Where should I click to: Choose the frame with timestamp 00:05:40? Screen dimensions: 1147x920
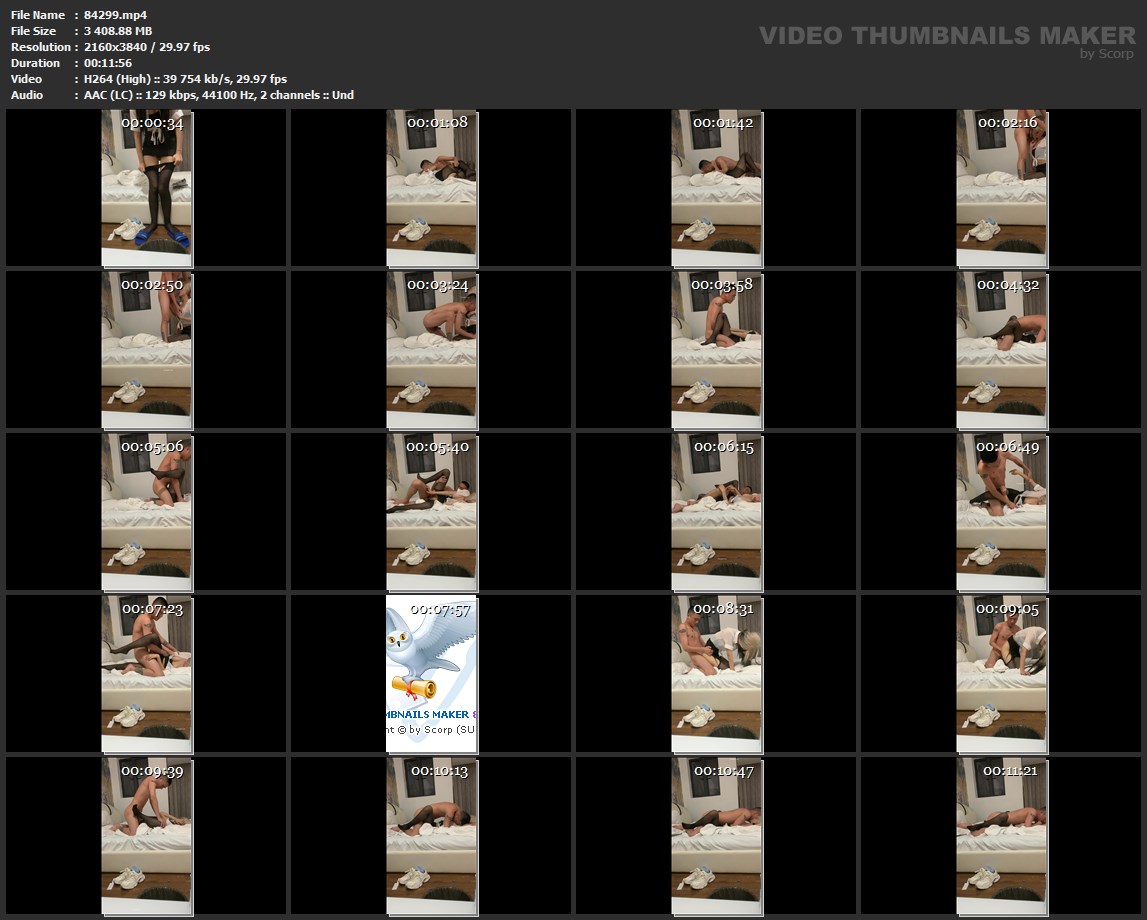click(431, 512)
